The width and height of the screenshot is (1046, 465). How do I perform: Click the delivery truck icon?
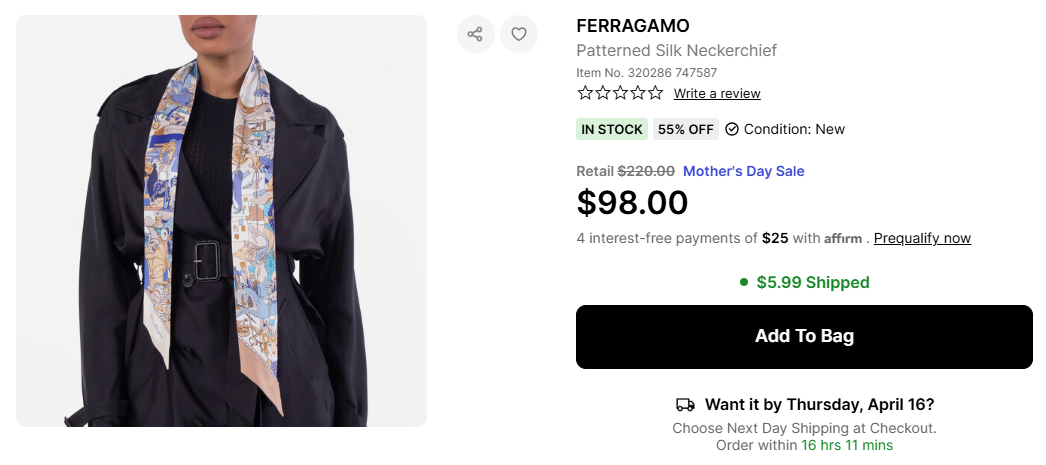tap(685, 405)
